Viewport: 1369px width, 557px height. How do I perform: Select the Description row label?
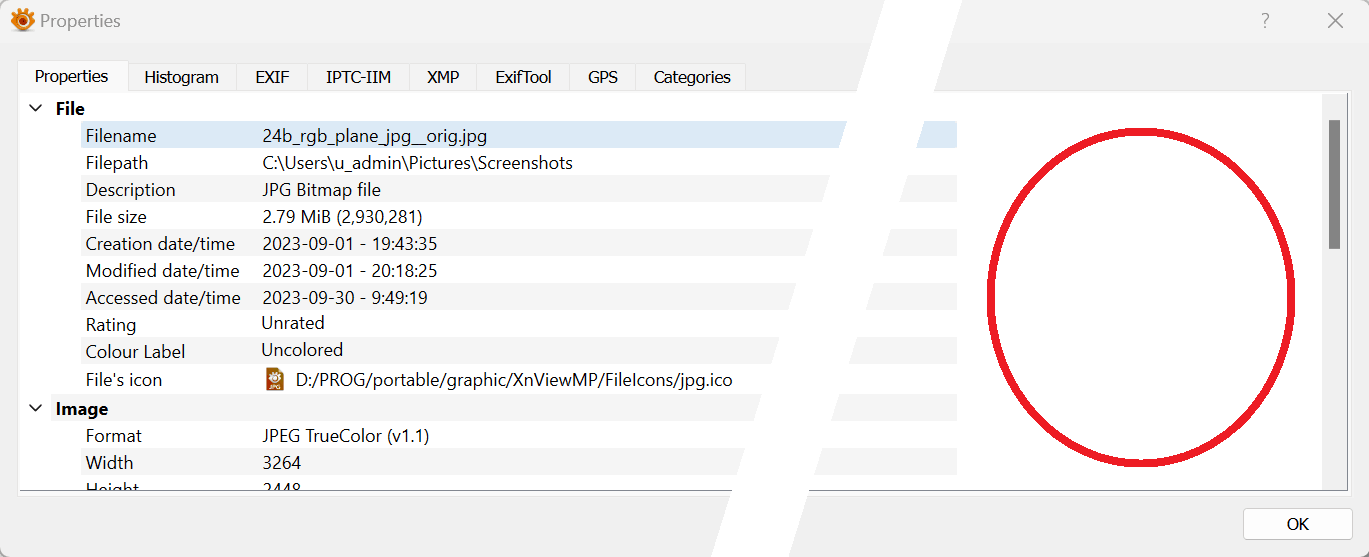(131, 190)
